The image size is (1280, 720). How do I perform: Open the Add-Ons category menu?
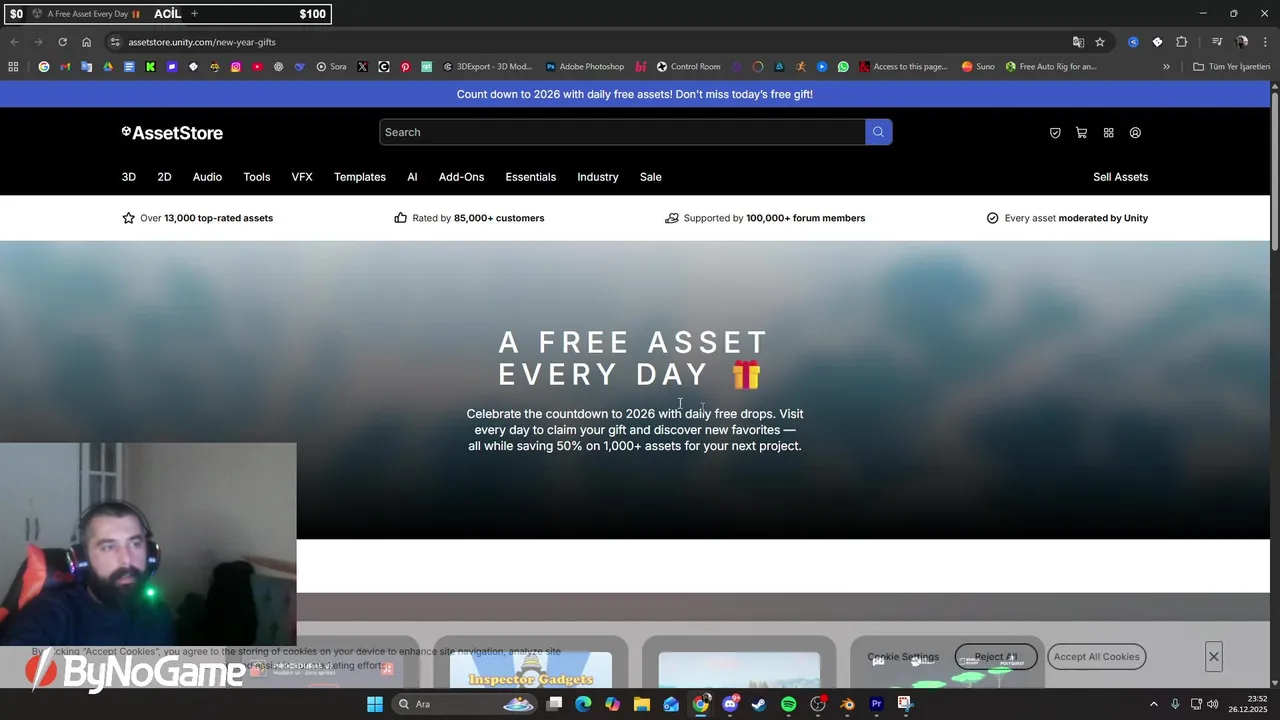coord(461,177)
